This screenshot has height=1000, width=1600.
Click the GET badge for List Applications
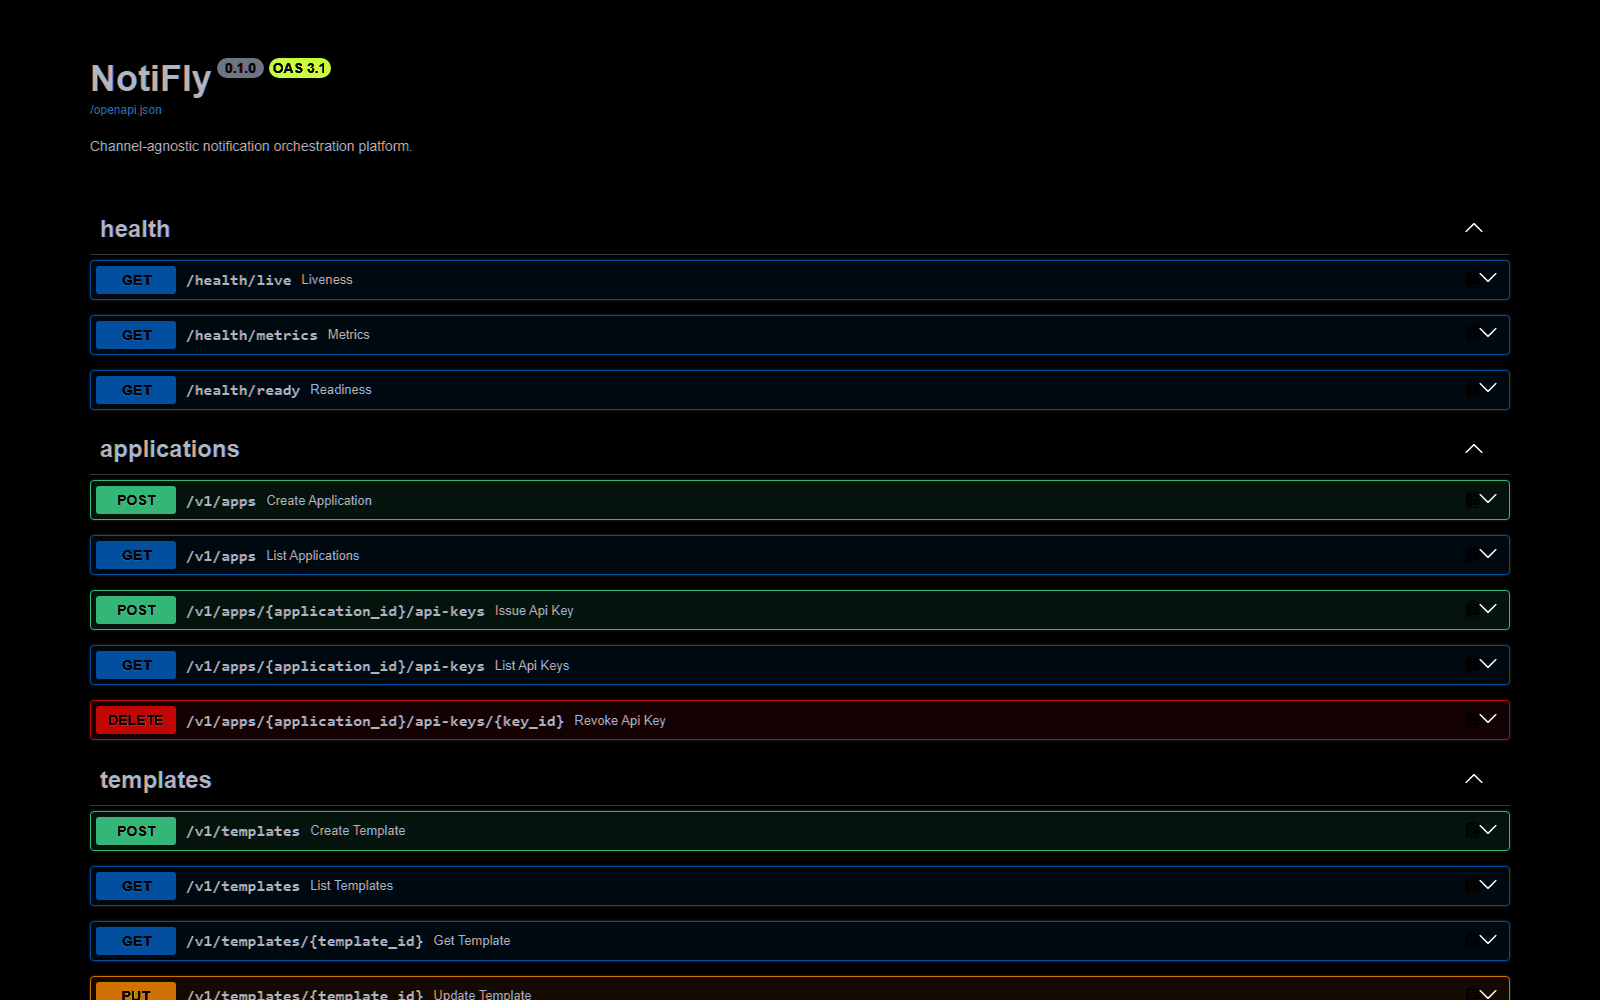136,555
